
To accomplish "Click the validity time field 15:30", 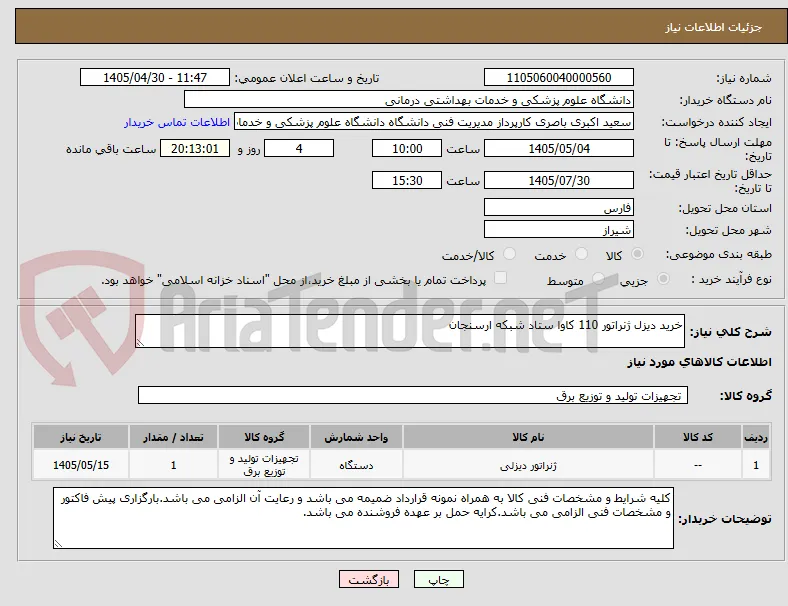I will point(407,180).
